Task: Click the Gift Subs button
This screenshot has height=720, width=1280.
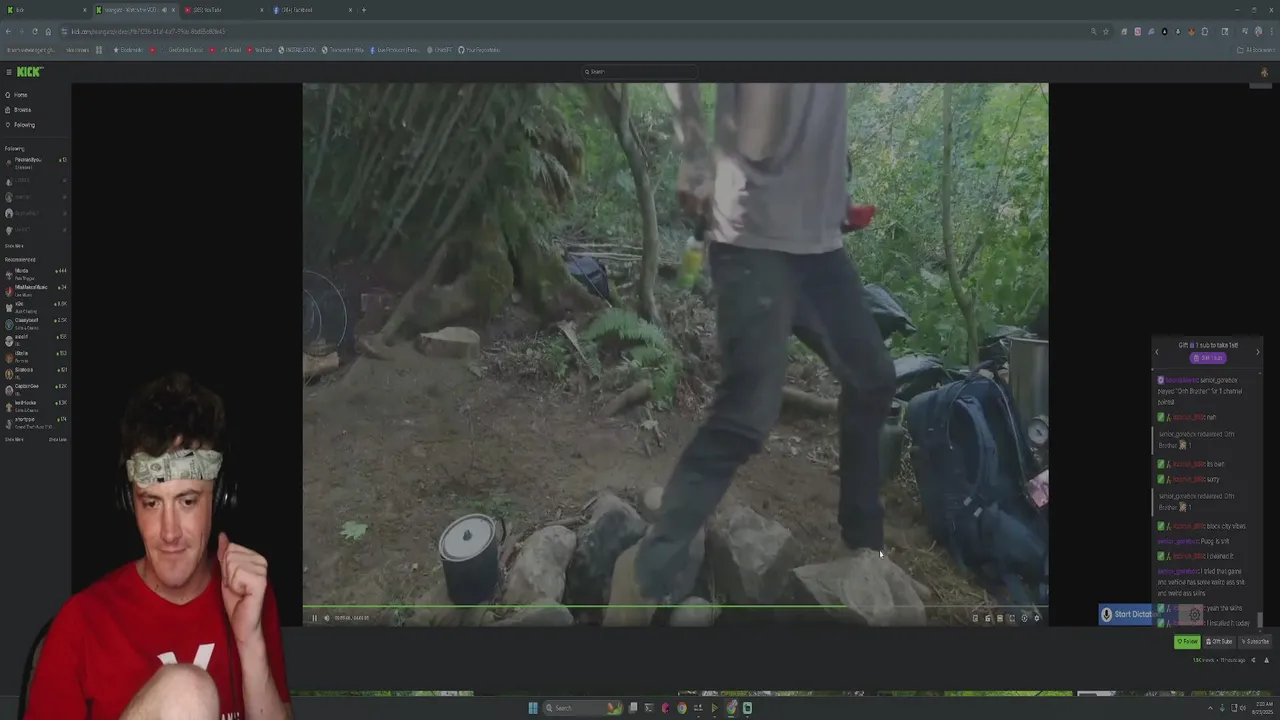Action: (x=1219, y=641)
